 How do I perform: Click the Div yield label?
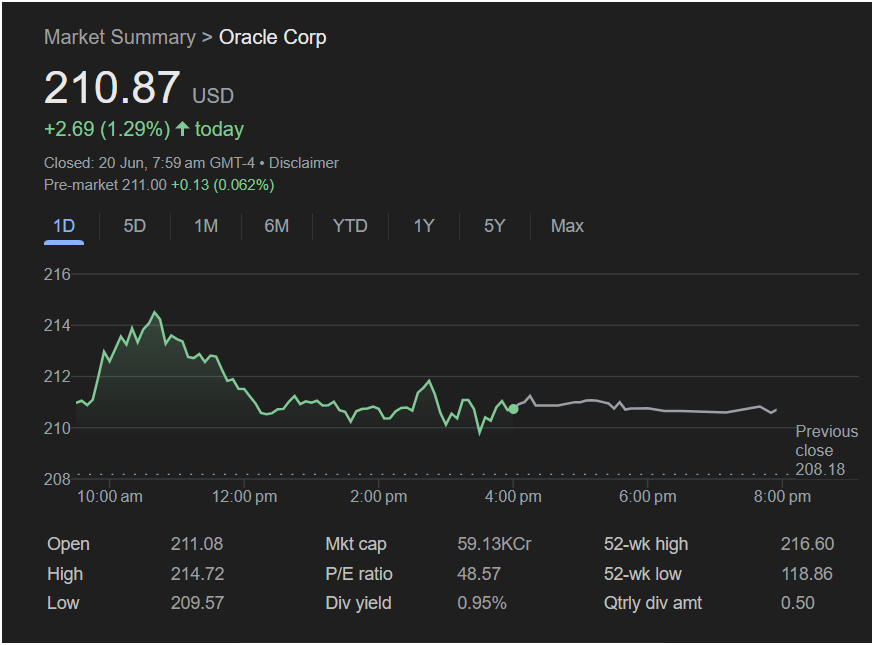(358, 603)
